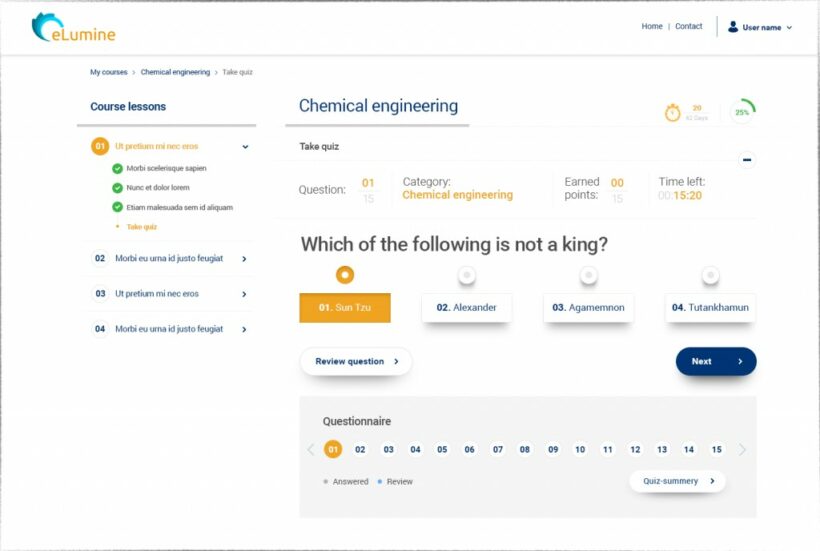Image resolution: width=820 pixels, height=551 pixels.
Task: Jump to question 15 in Questionnaire
Action: pyautogui.click(x=716, y=450)
